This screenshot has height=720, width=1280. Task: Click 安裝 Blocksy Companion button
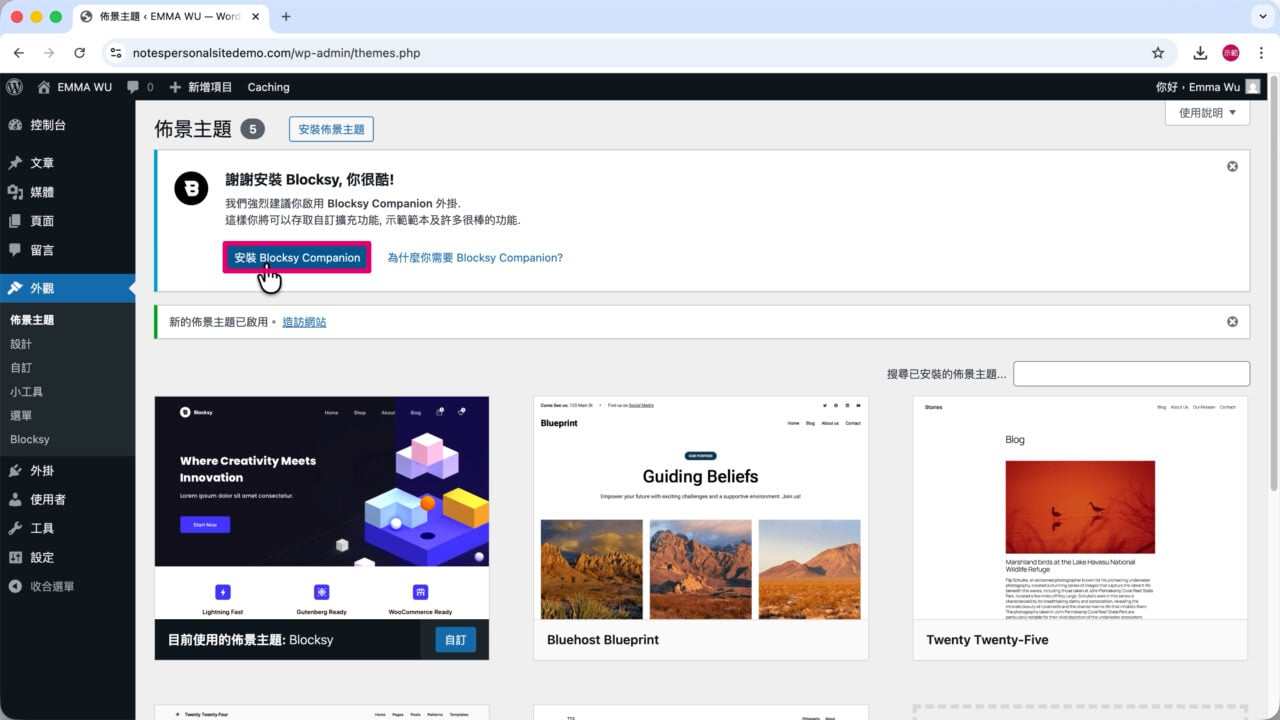pos(297,257)
